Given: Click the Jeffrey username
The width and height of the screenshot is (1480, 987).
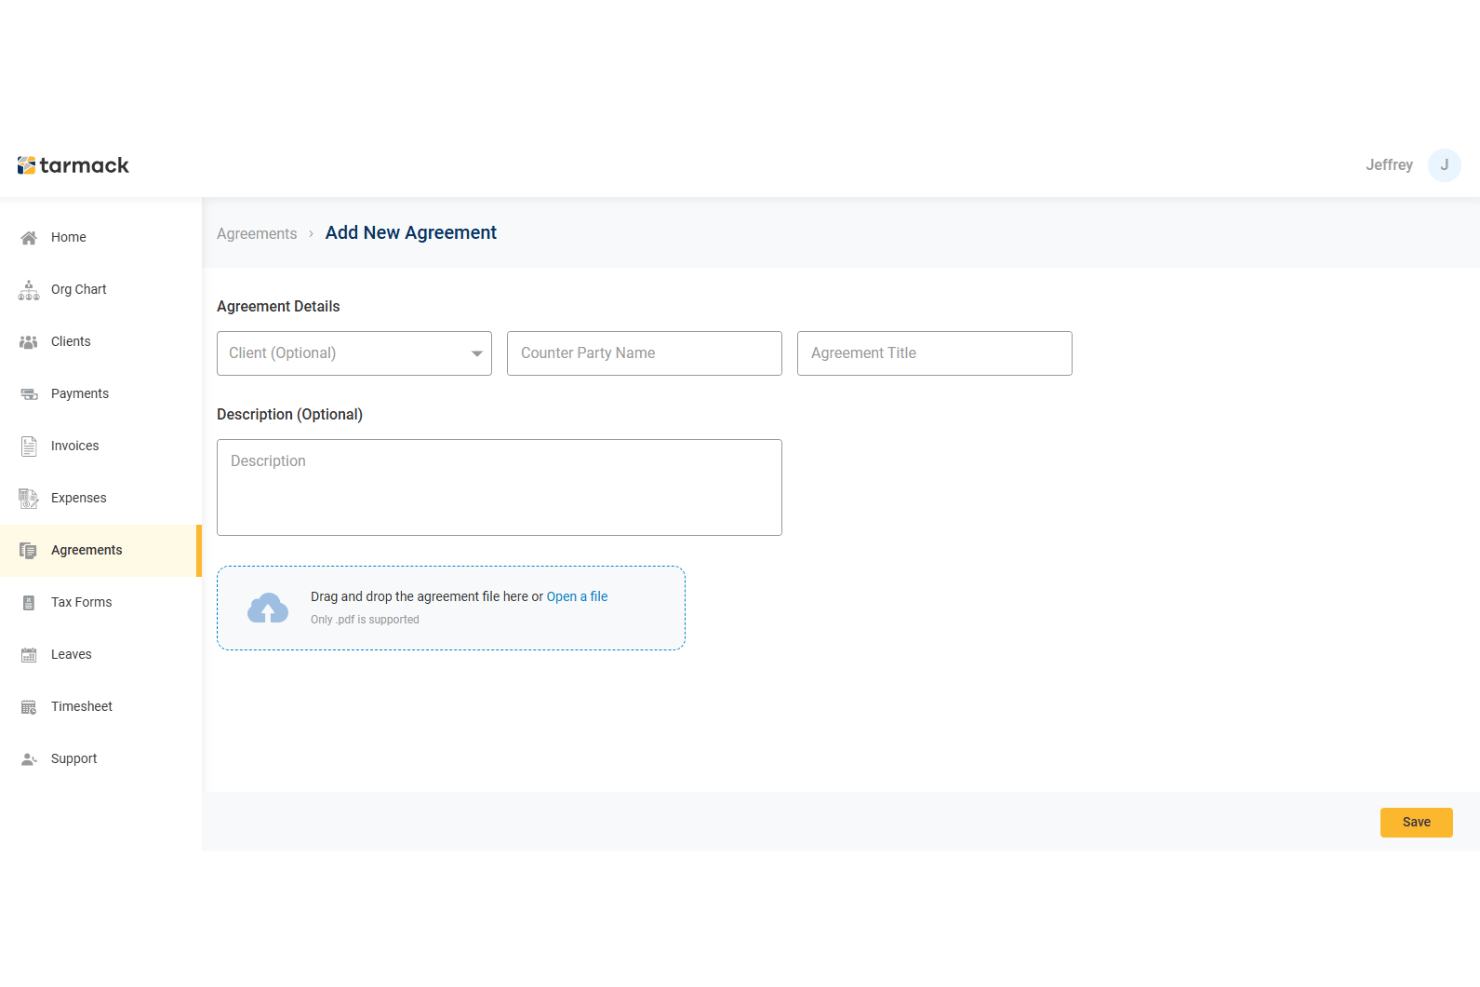Looking at the screenshot, I should click(x=1389, y=165).
